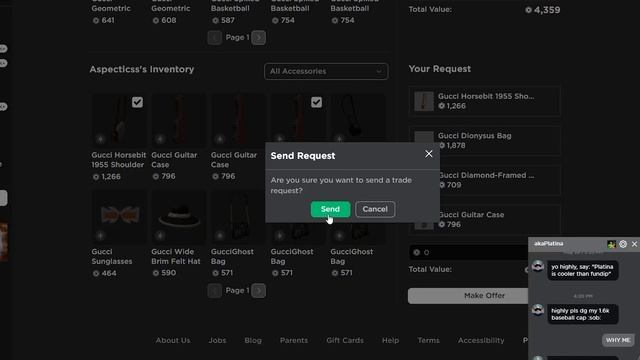Click the Aspecticss's Inventory heading

(x=142, y=69)
